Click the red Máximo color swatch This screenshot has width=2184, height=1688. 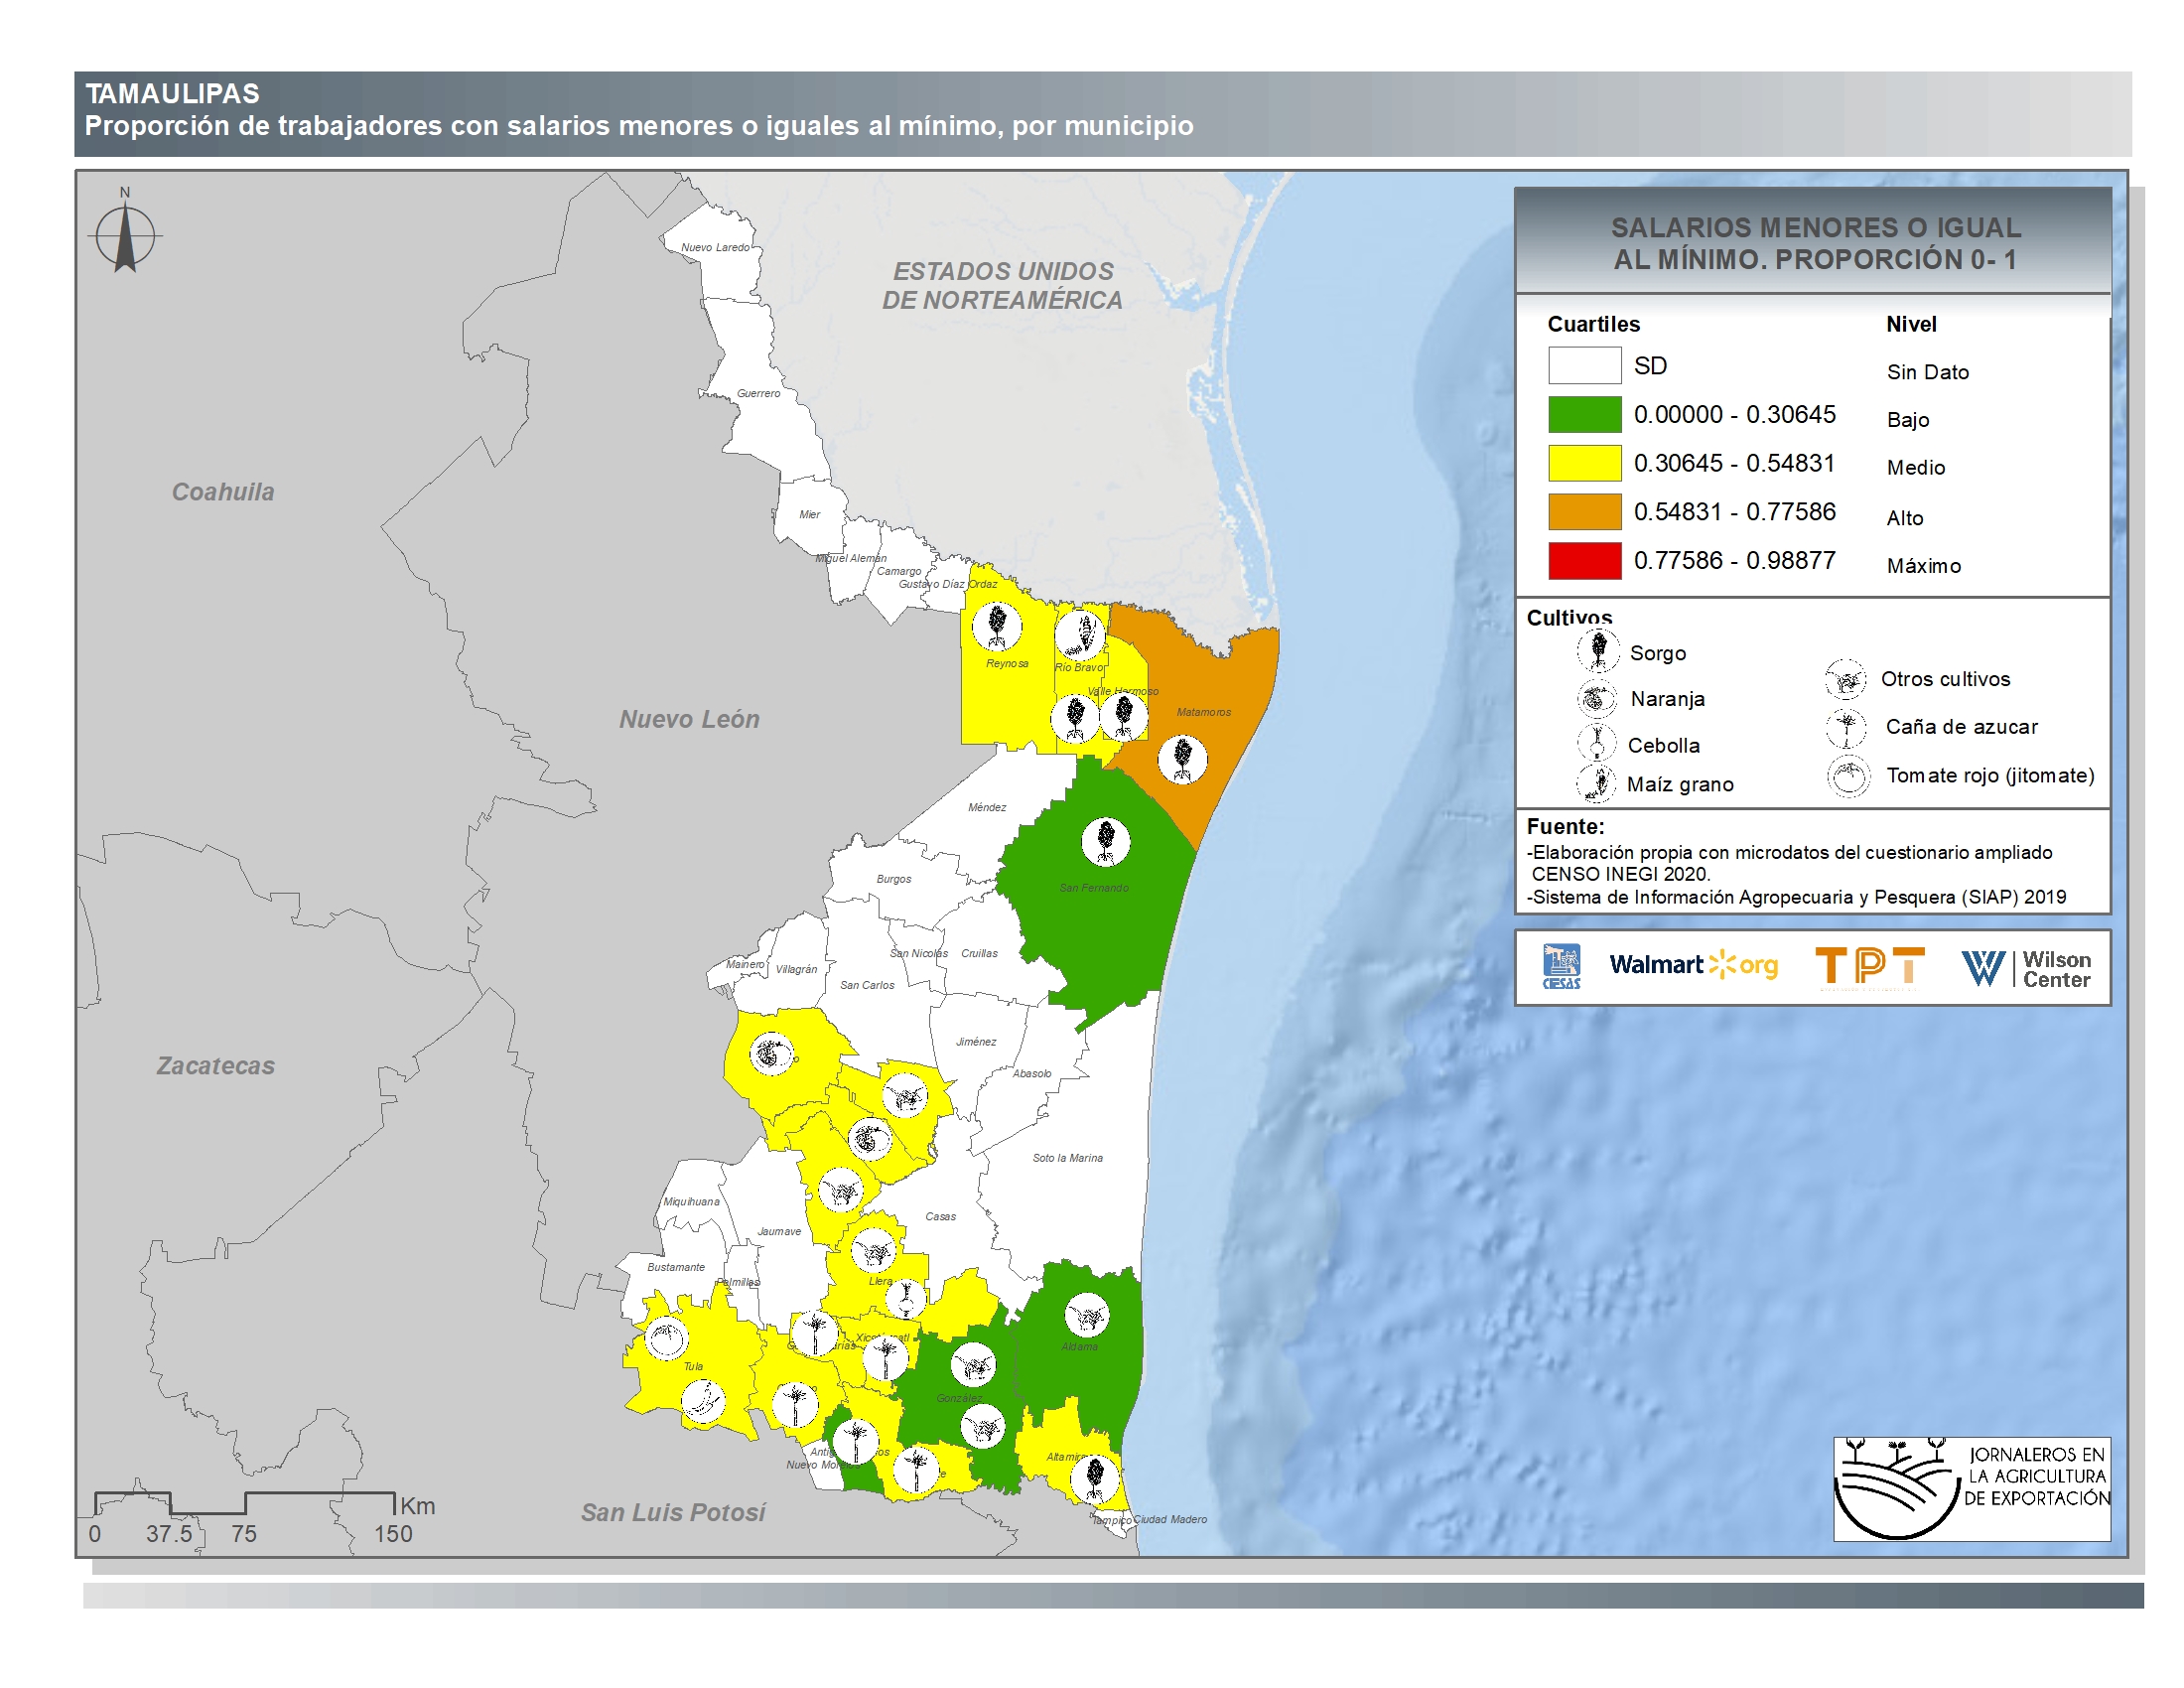click(x=1584, y=560)
